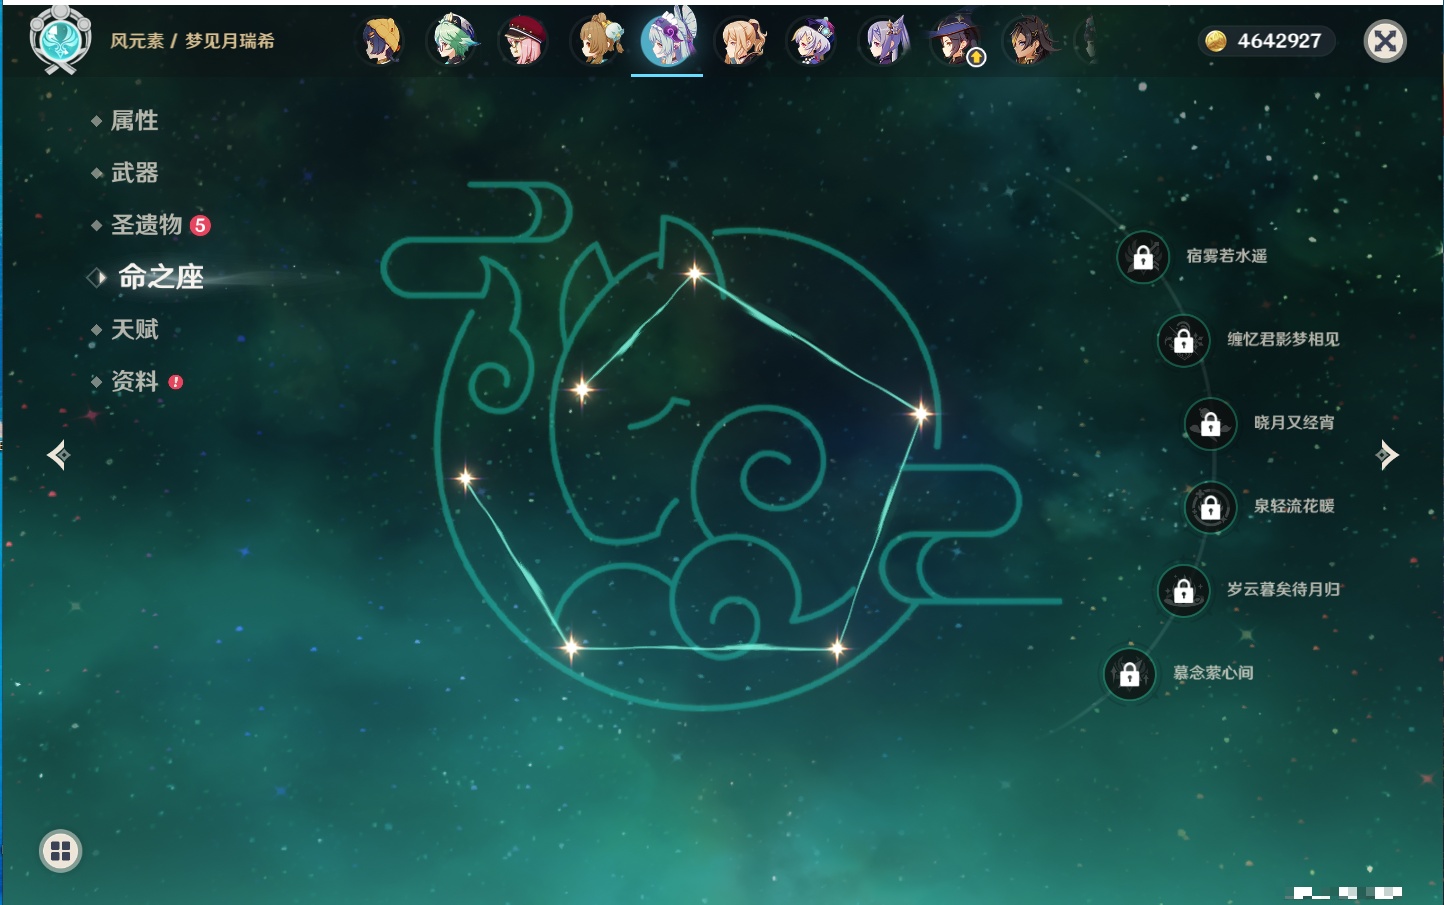Screen dimensions: 1444x905
Task: Click the constellation name 晓月又经宵
Action: click(x=1294, y=422)
